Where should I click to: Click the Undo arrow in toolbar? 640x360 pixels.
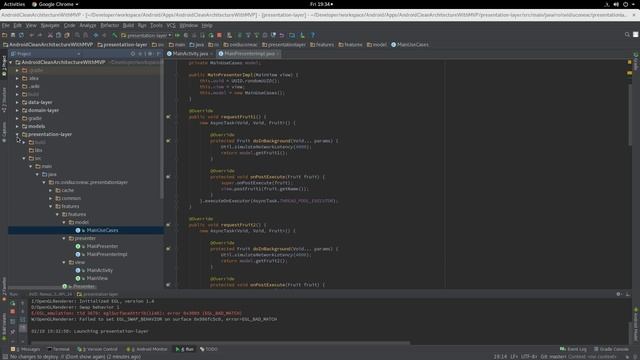click(31, 36)
